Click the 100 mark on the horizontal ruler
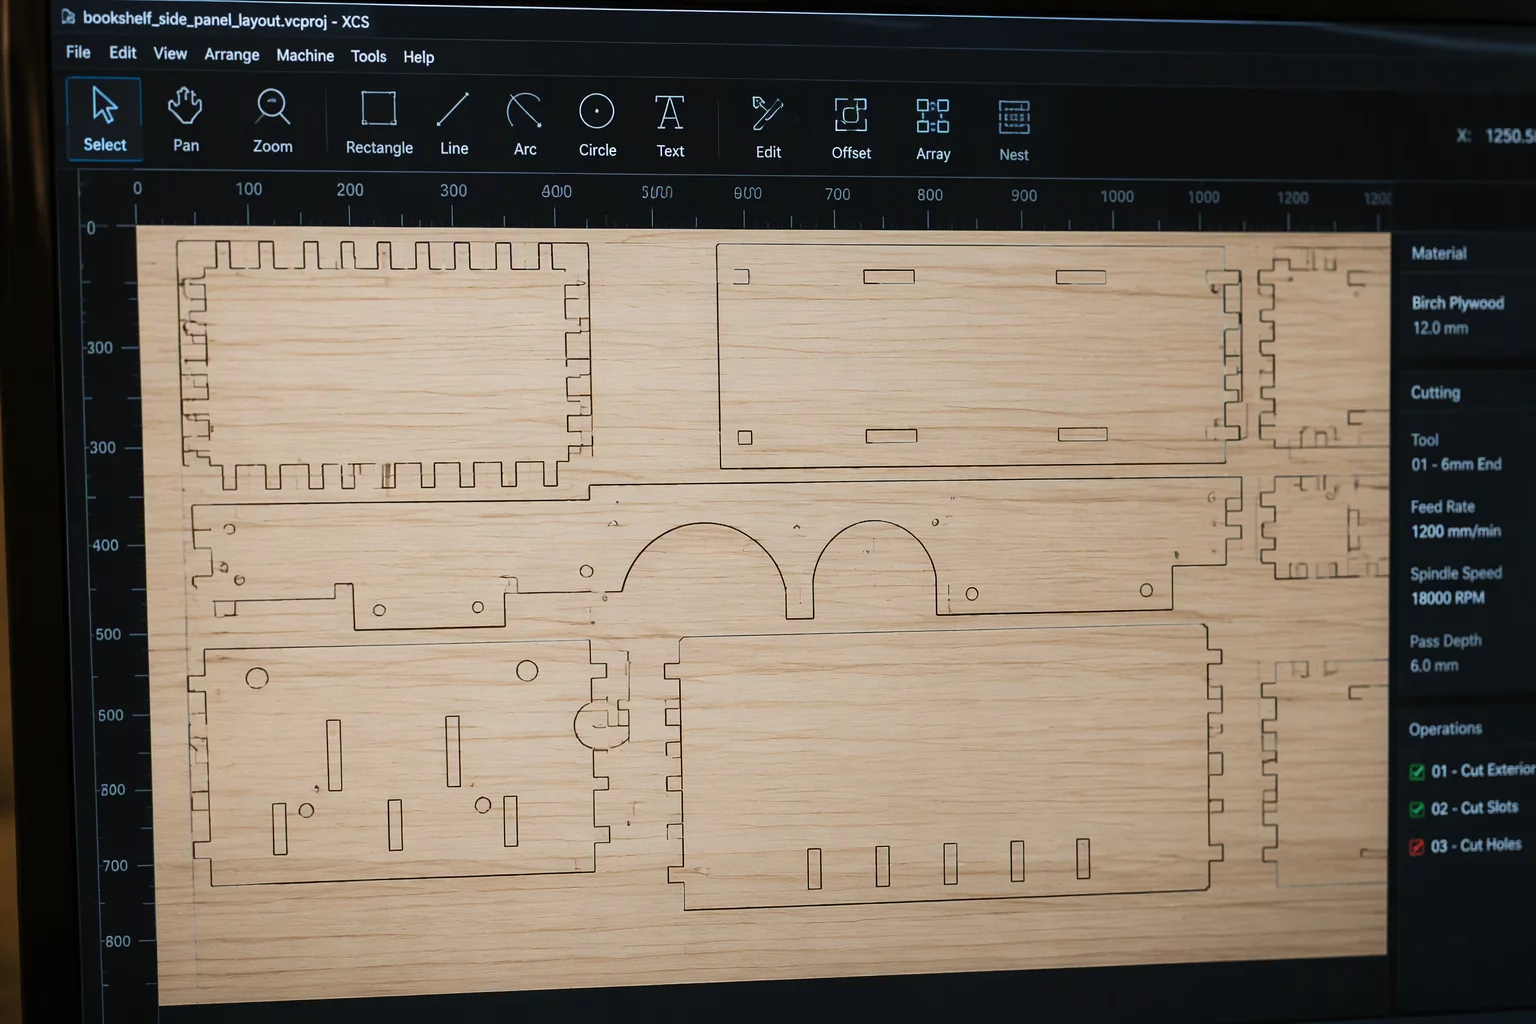This screenshot has width=1536, height=1024. 248,189
